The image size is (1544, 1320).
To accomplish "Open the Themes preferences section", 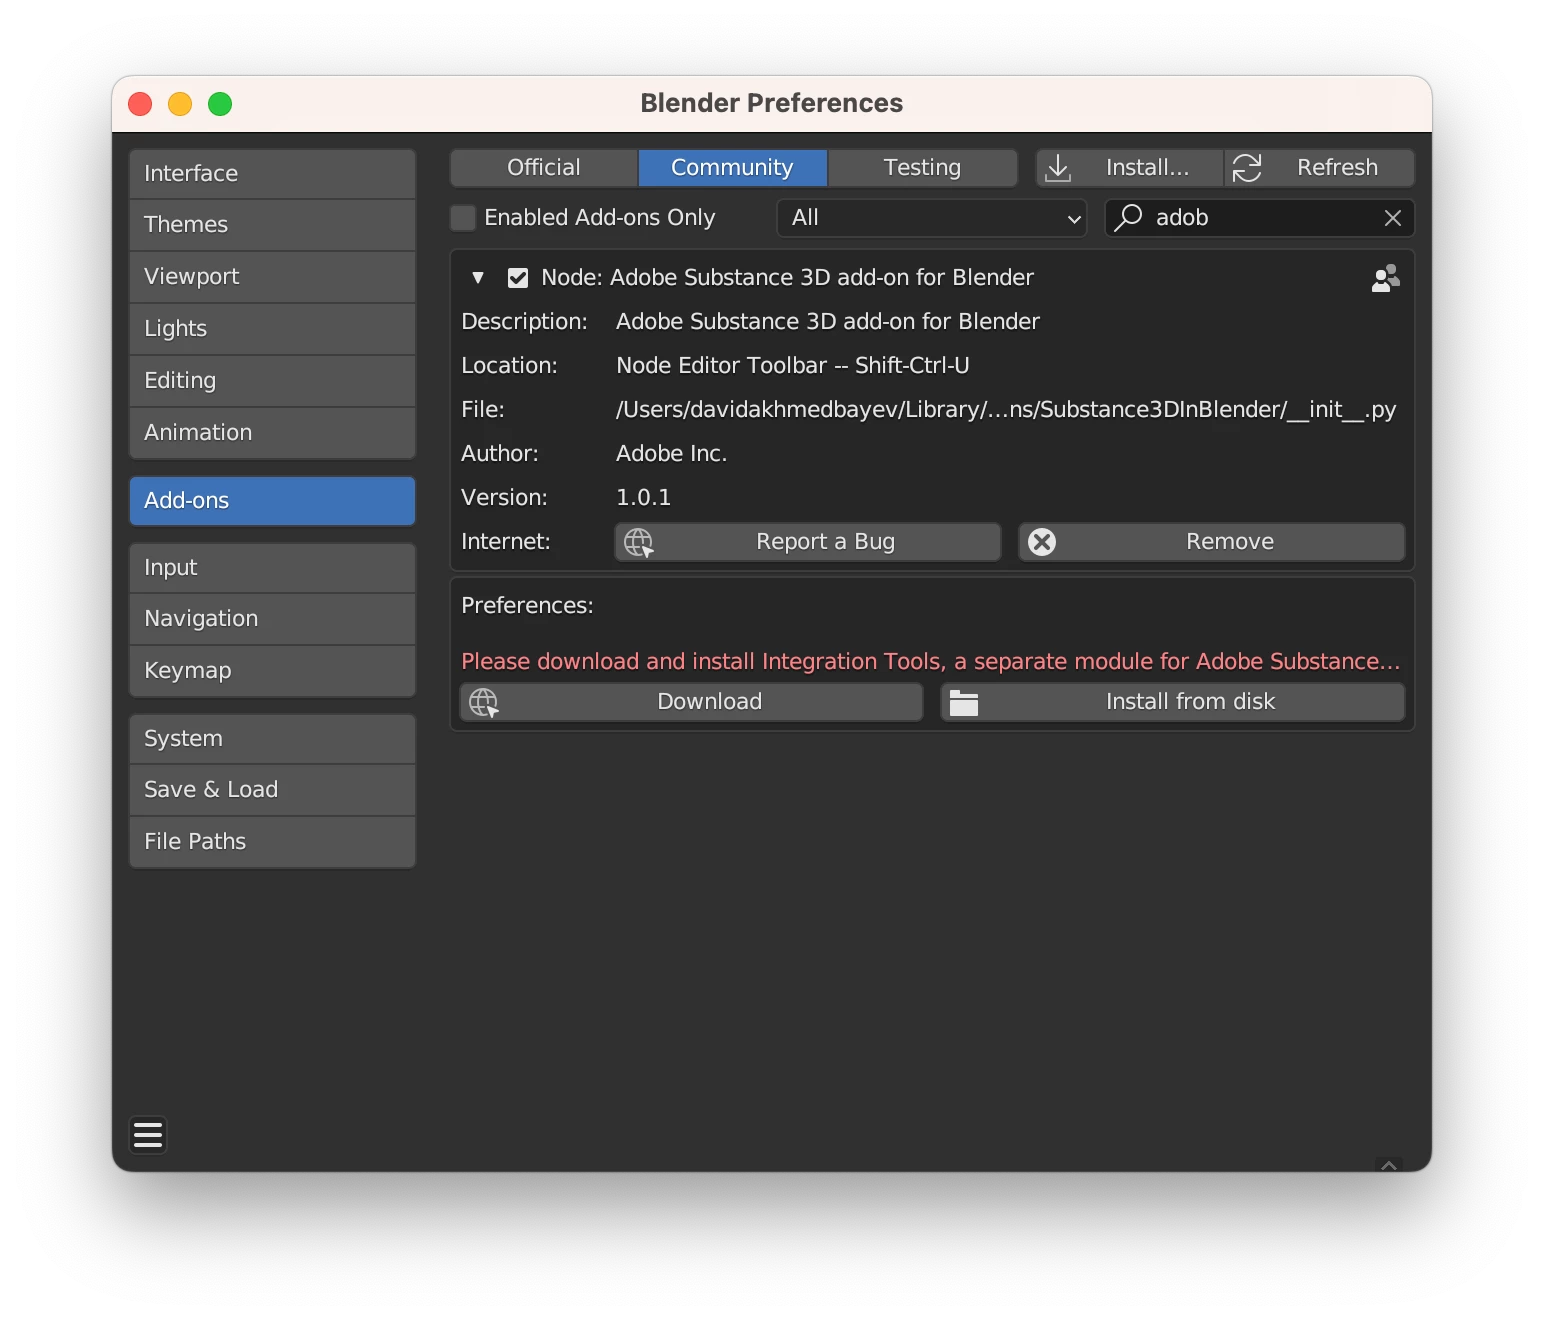I will 272,225.
